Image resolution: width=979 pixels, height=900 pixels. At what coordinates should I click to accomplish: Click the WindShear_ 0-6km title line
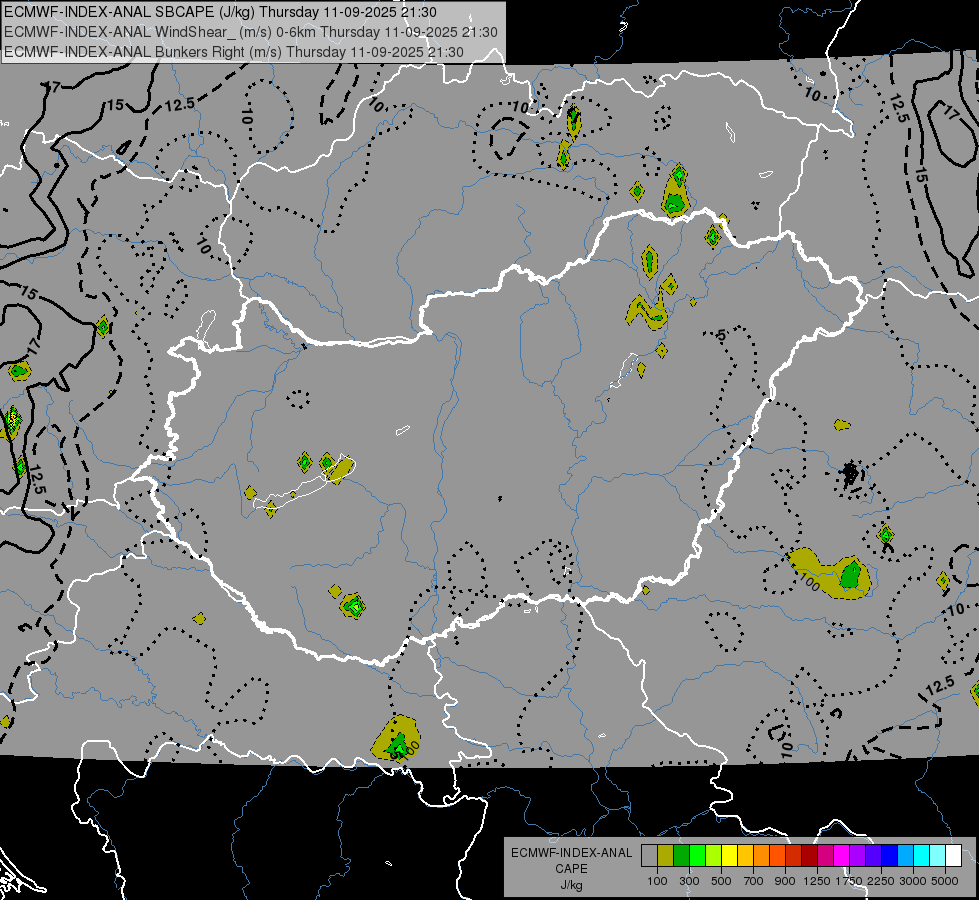250,32
